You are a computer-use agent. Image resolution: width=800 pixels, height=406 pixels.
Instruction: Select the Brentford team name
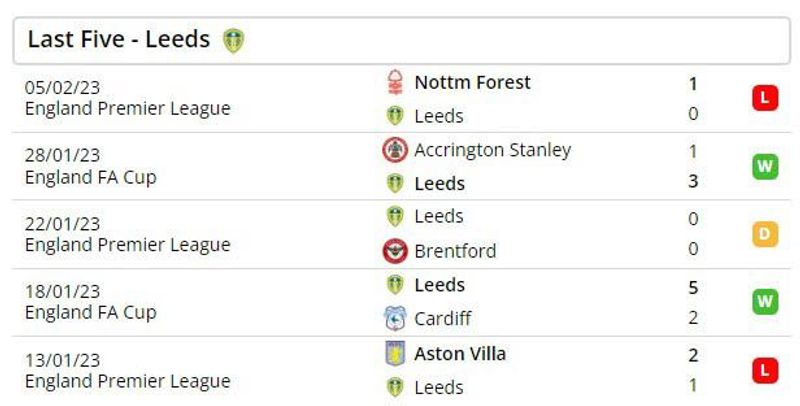455,251
